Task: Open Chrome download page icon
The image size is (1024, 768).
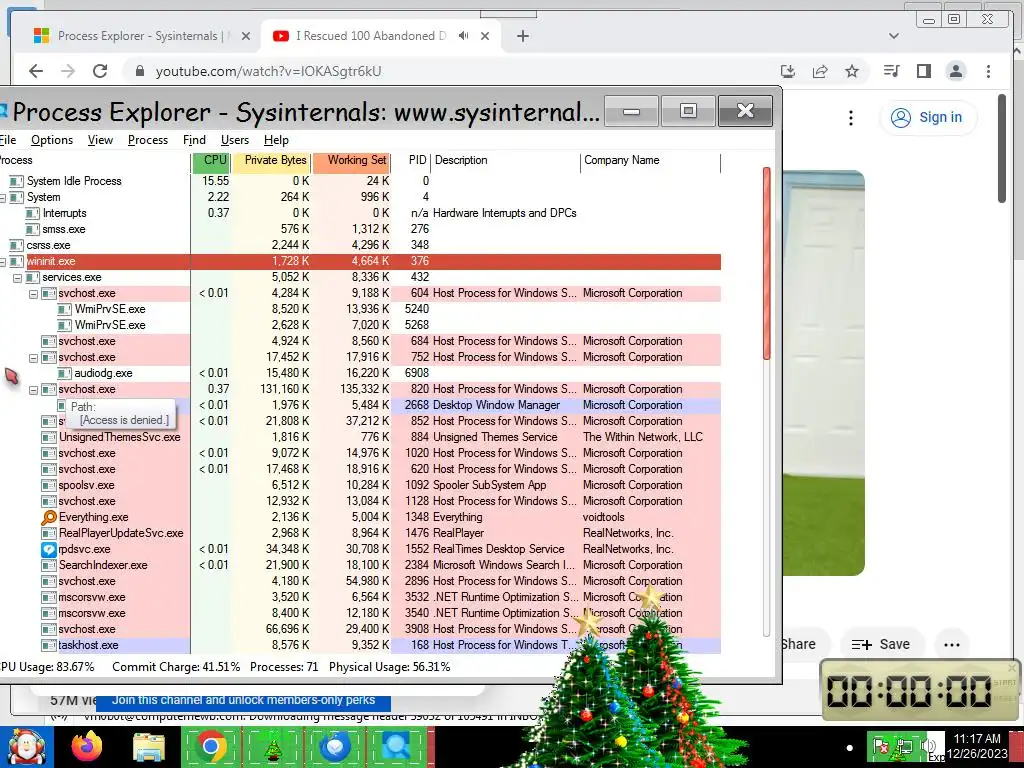Action: 788,71
